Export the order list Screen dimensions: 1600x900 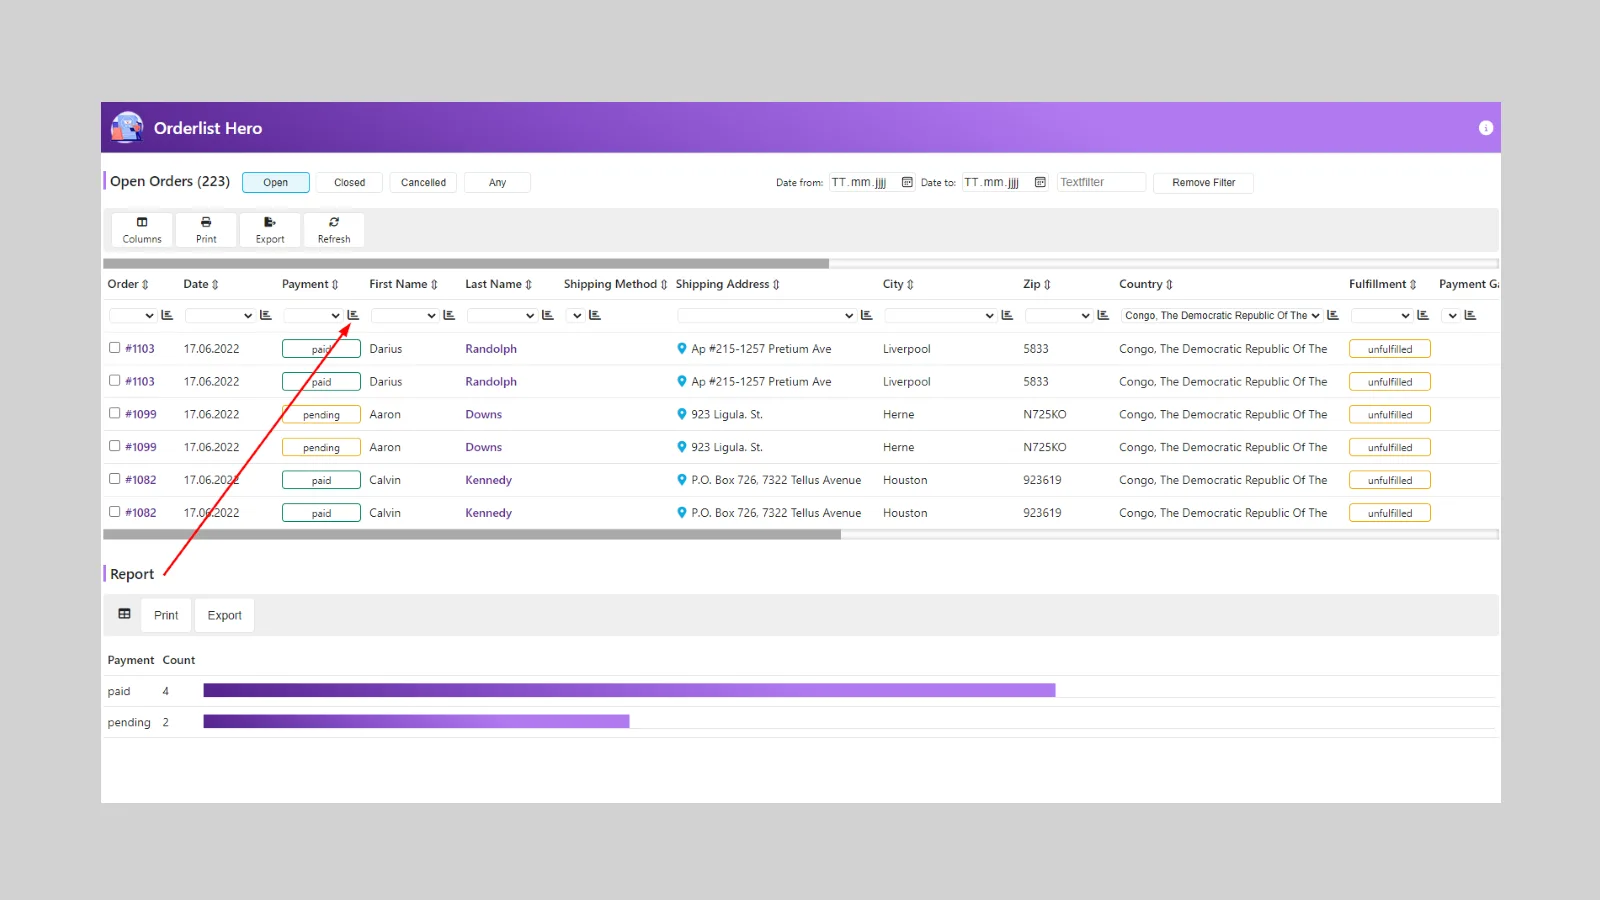pos(270,230)
